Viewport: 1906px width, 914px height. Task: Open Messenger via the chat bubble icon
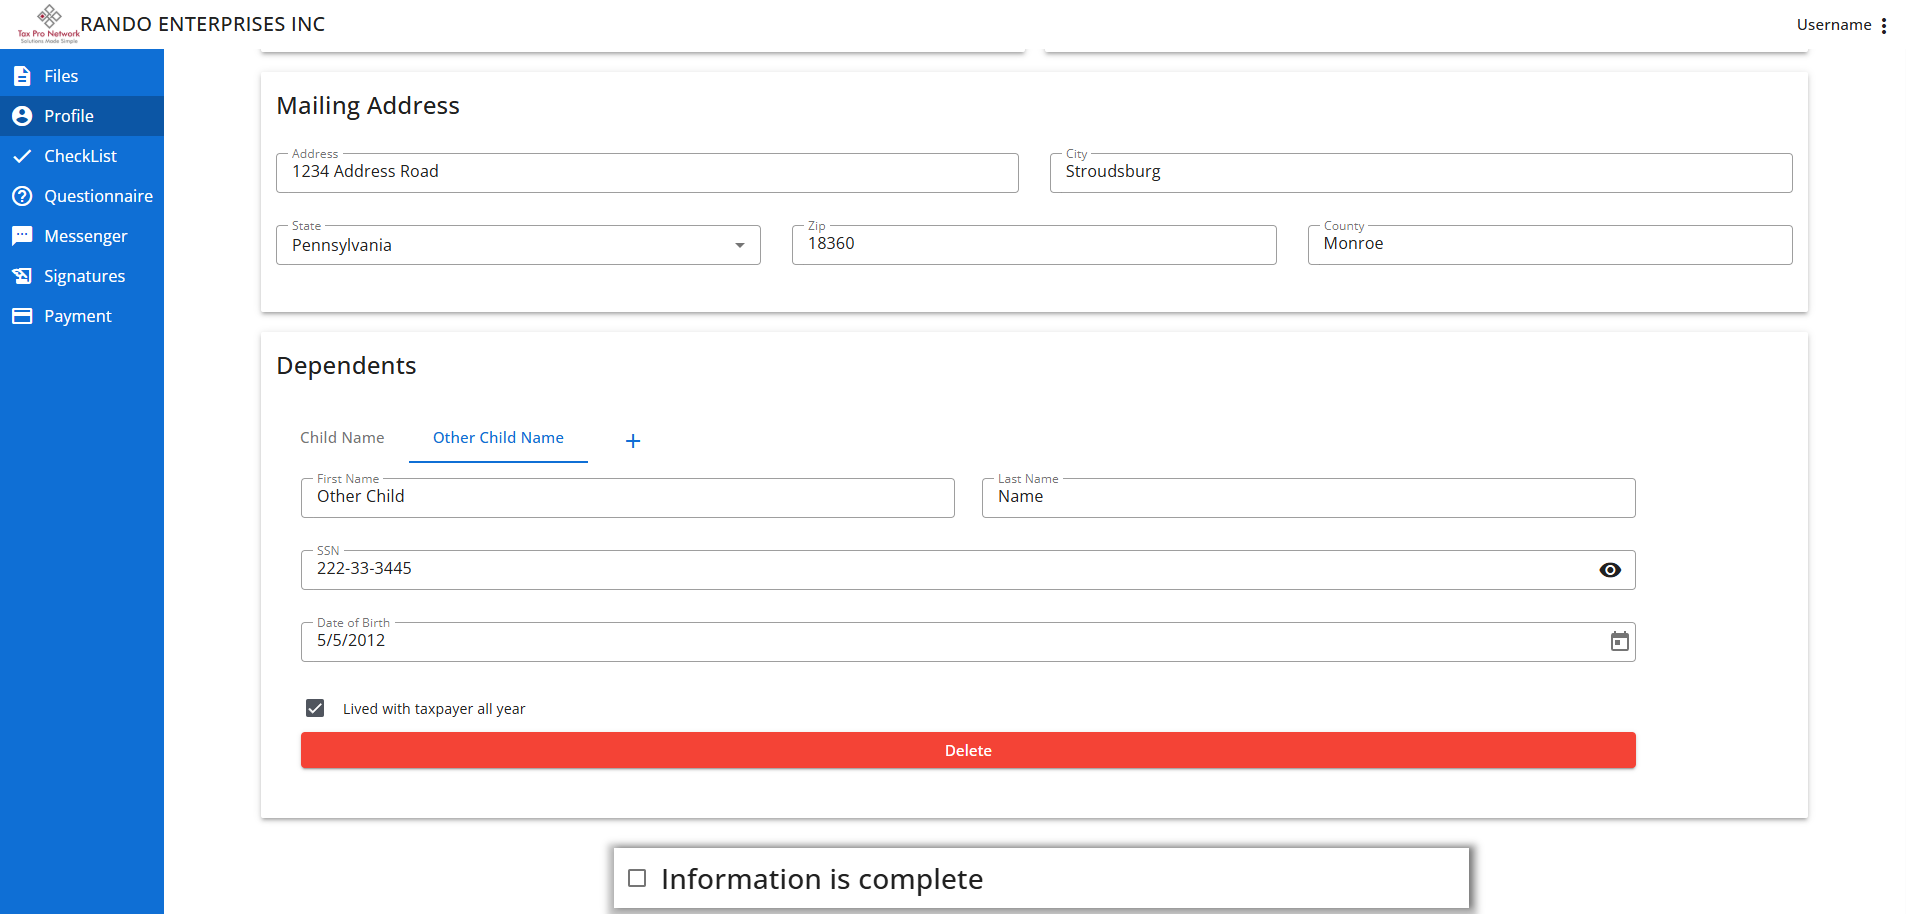22,236
